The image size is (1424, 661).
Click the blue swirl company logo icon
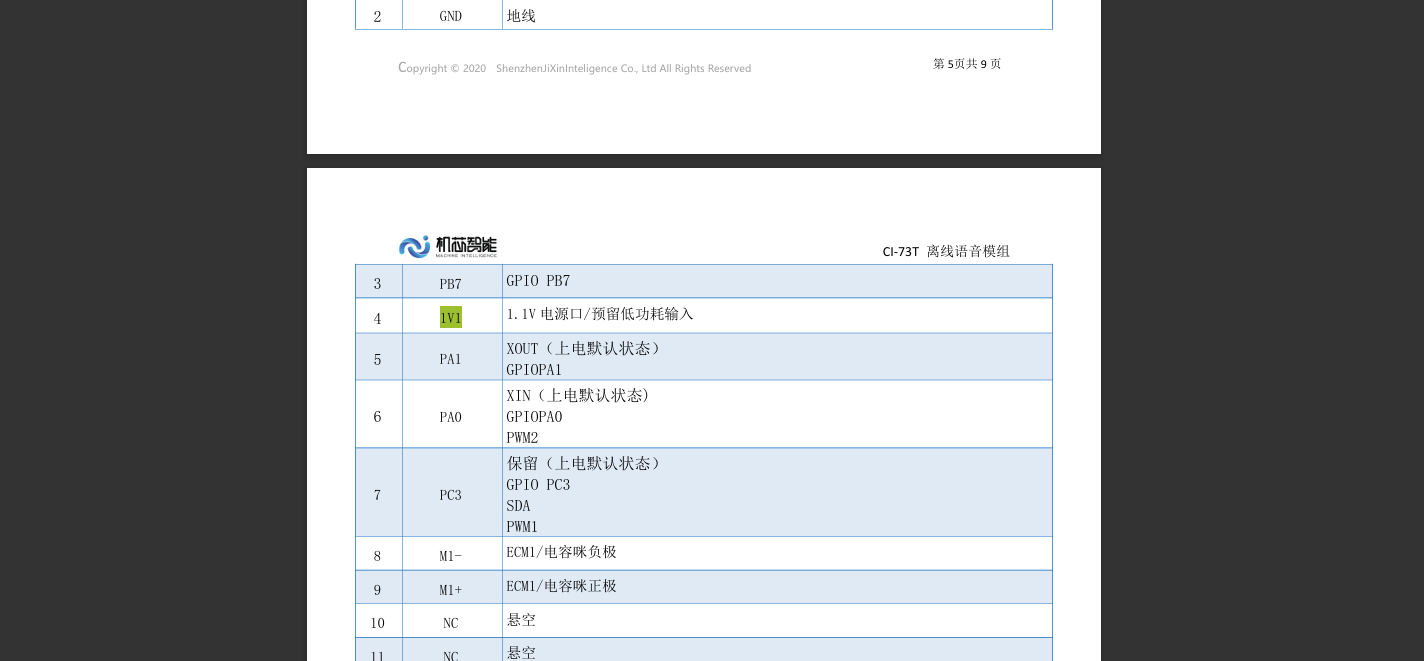coord(414,247)
